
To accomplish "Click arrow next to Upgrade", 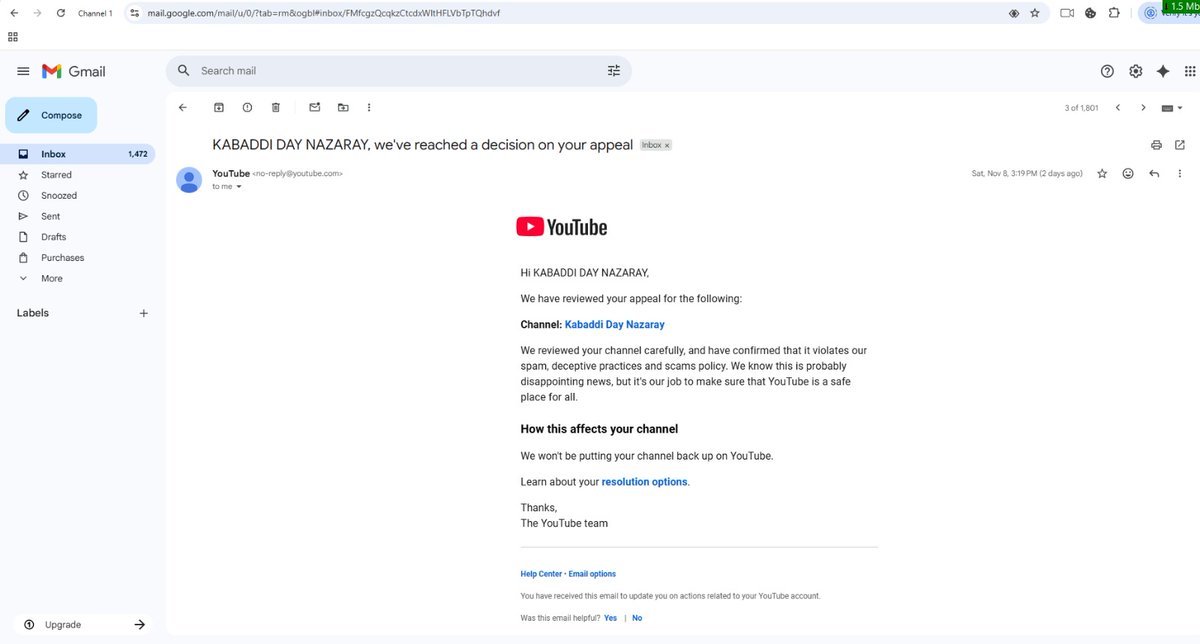I will pos(139,624).
